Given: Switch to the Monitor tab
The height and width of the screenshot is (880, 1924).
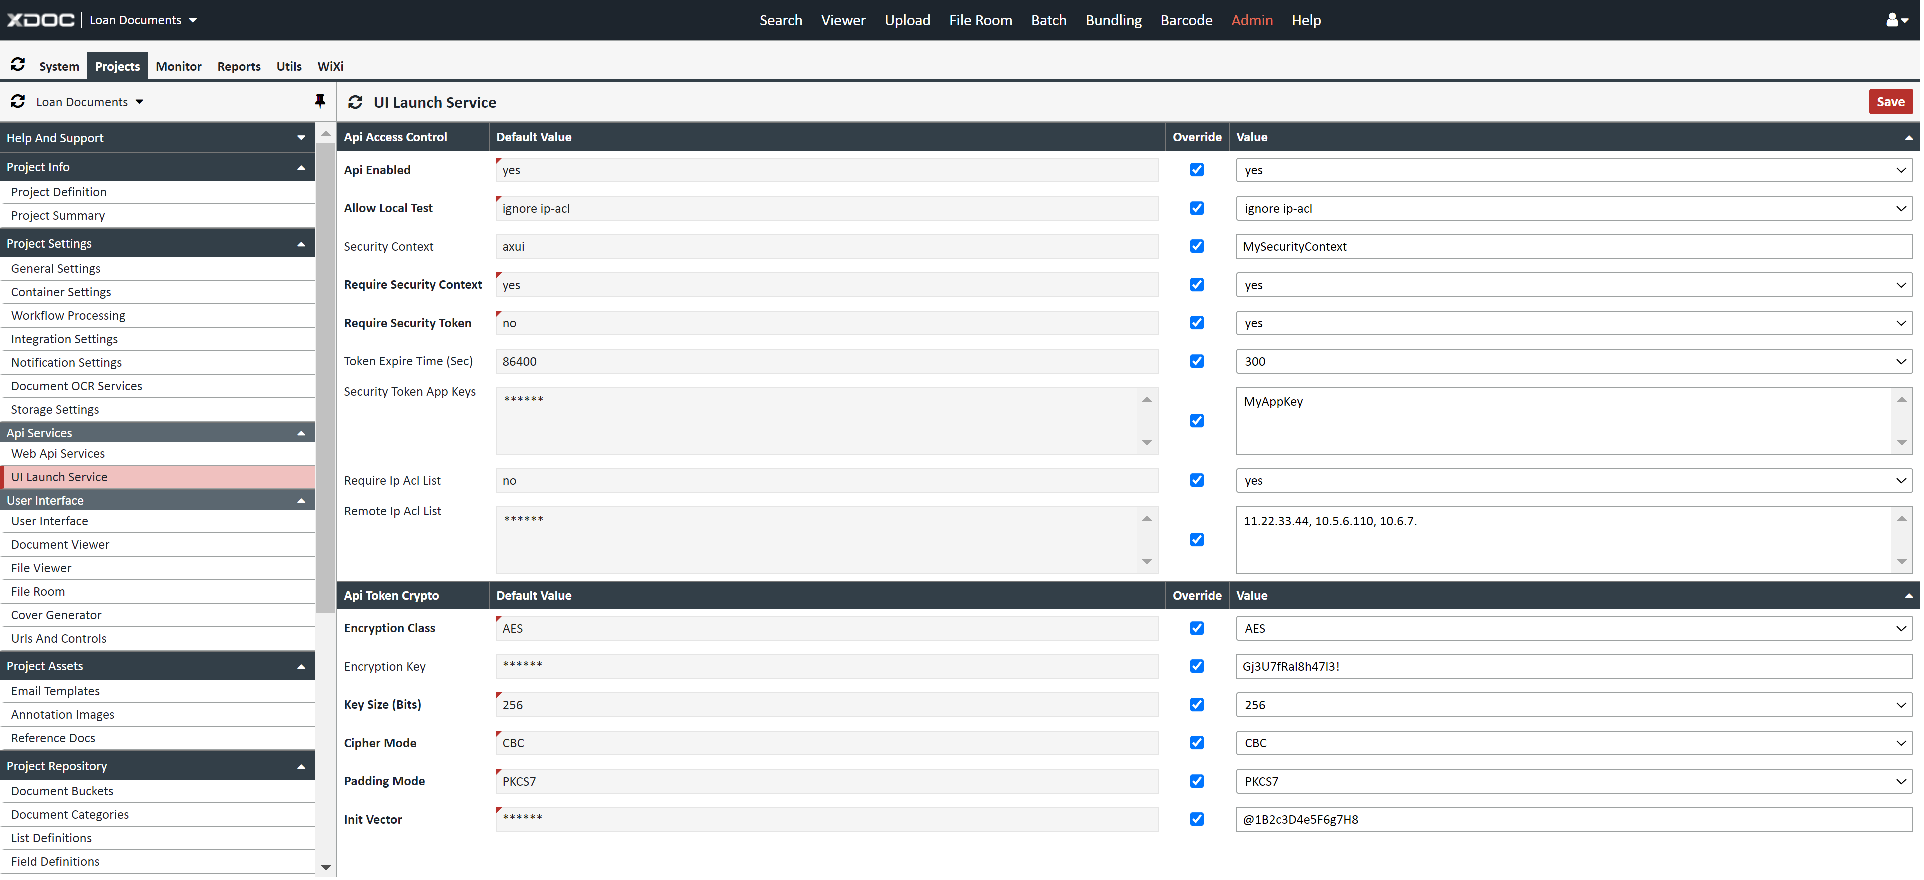Looking at the screenshot, I should coord(178,67).
